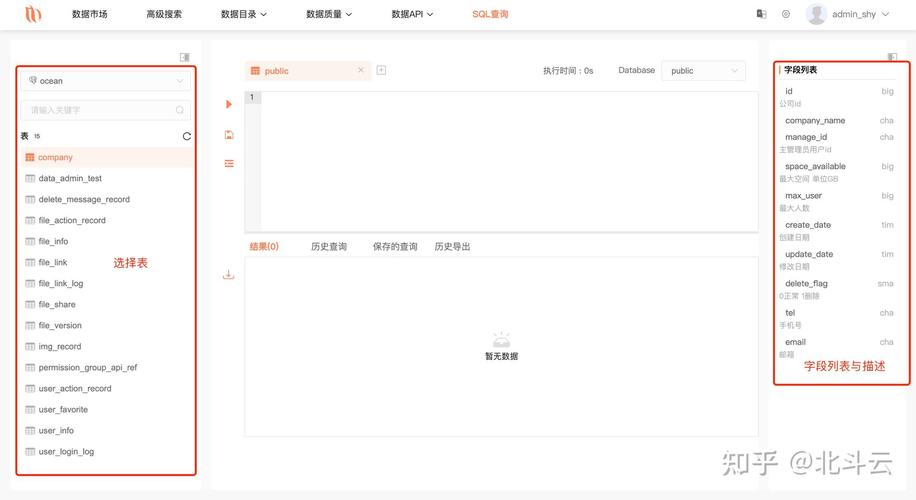Select the company table

[107, 157]
